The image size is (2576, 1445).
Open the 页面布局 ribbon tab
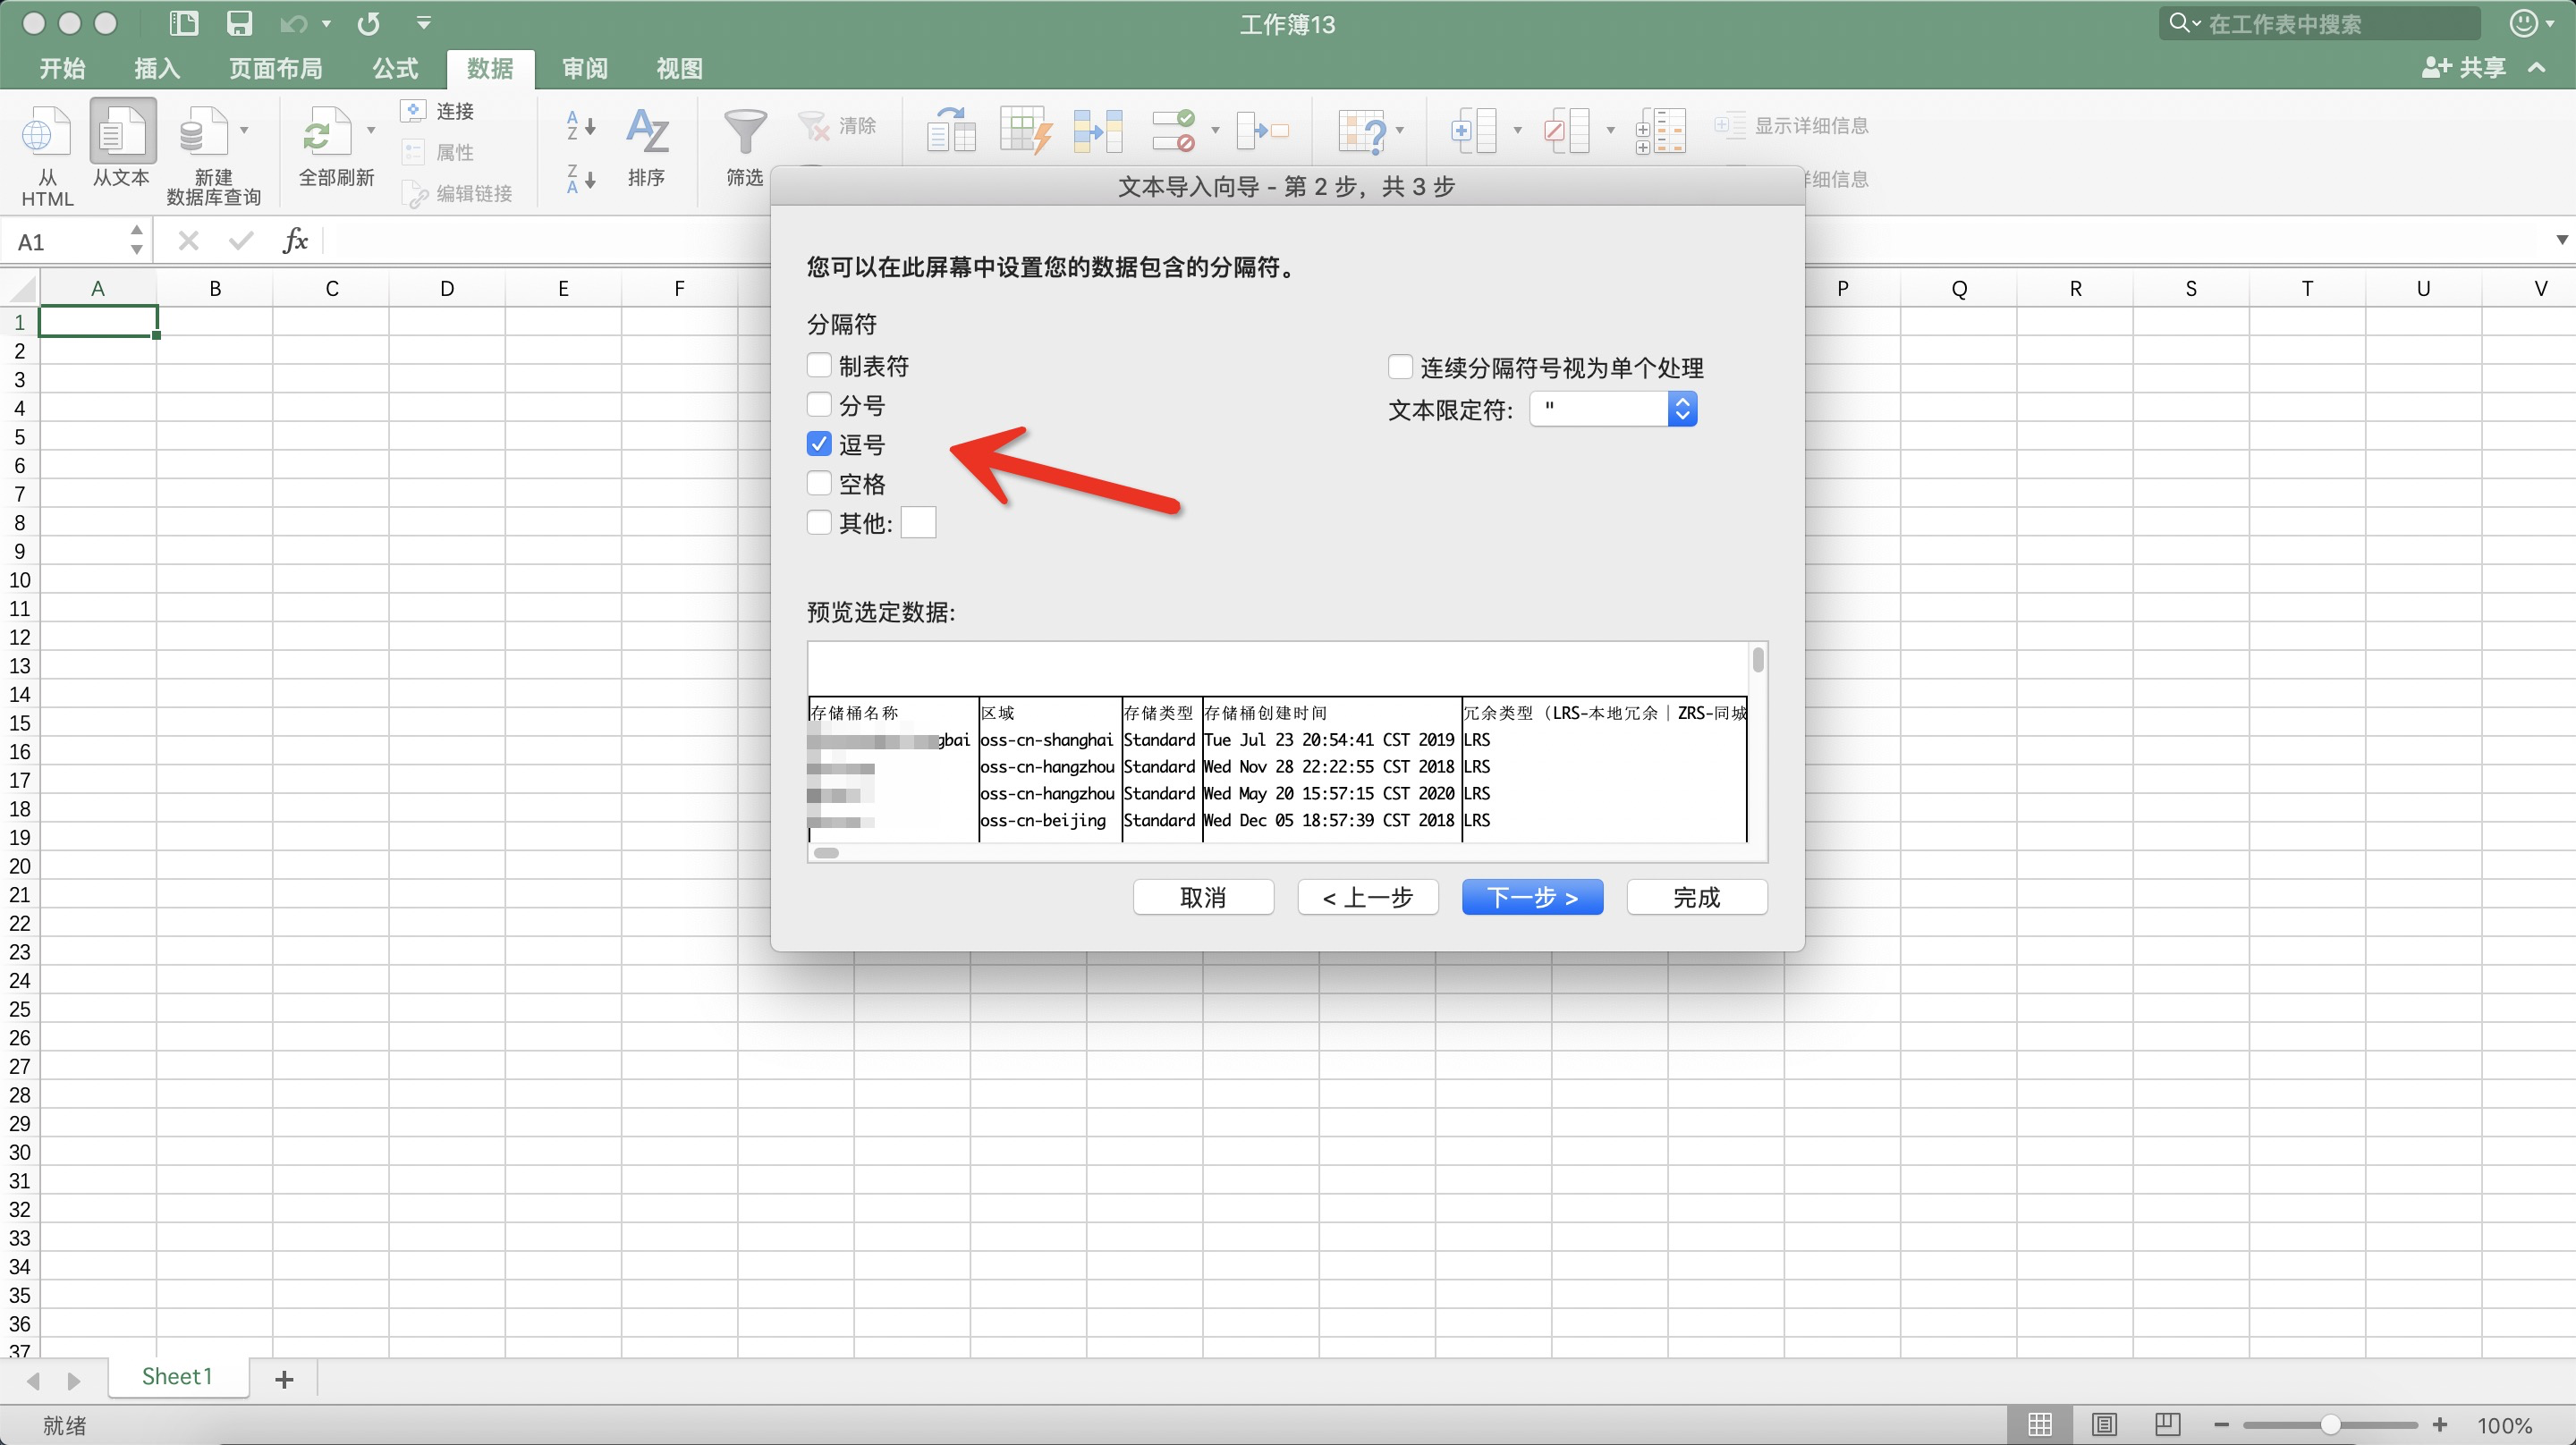coord(275,68)
